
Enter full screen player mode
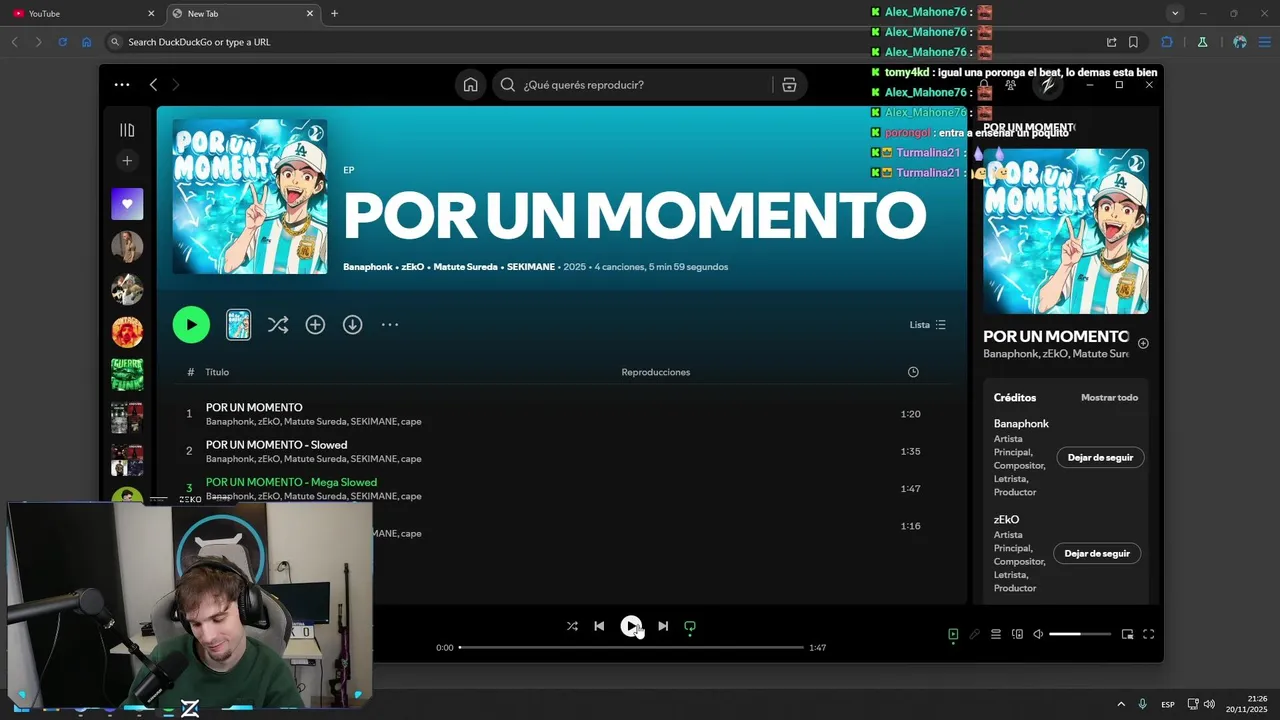pos(1148,634)
